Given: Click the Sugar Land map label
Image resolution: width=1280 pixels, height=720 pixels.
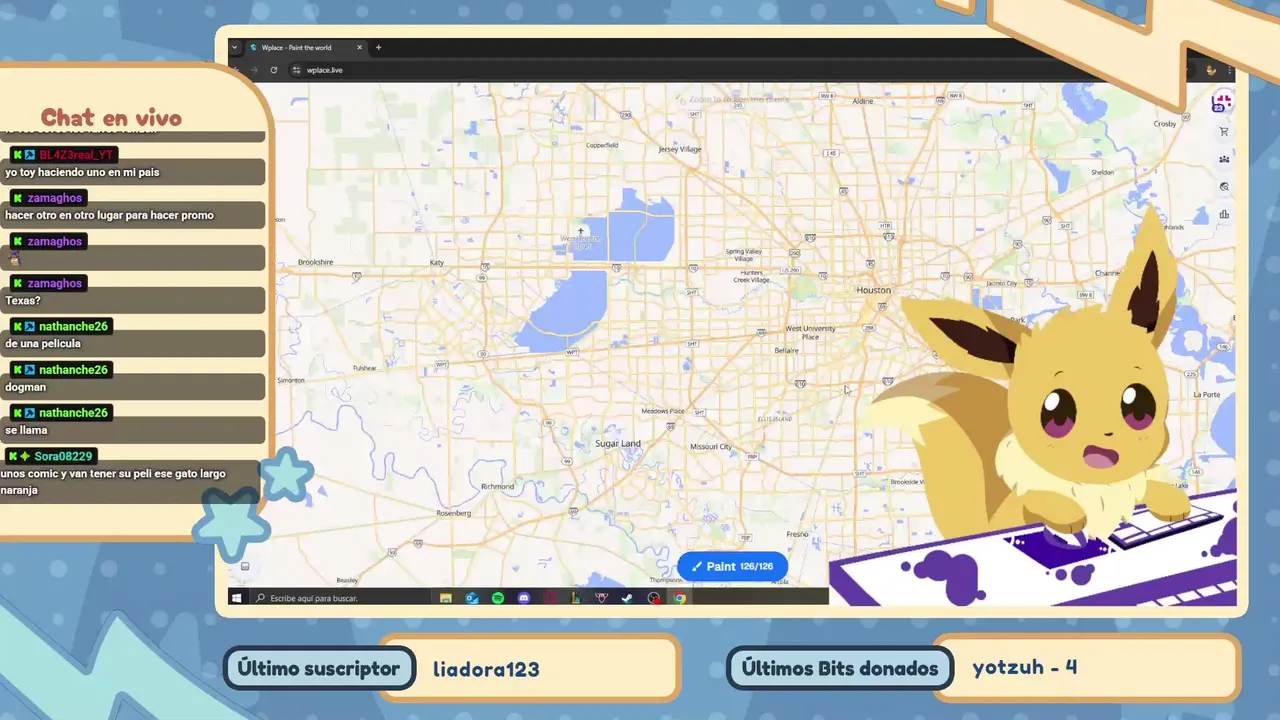Looking at the screenshot, I should pyautogui.click(x=618, y=443).
